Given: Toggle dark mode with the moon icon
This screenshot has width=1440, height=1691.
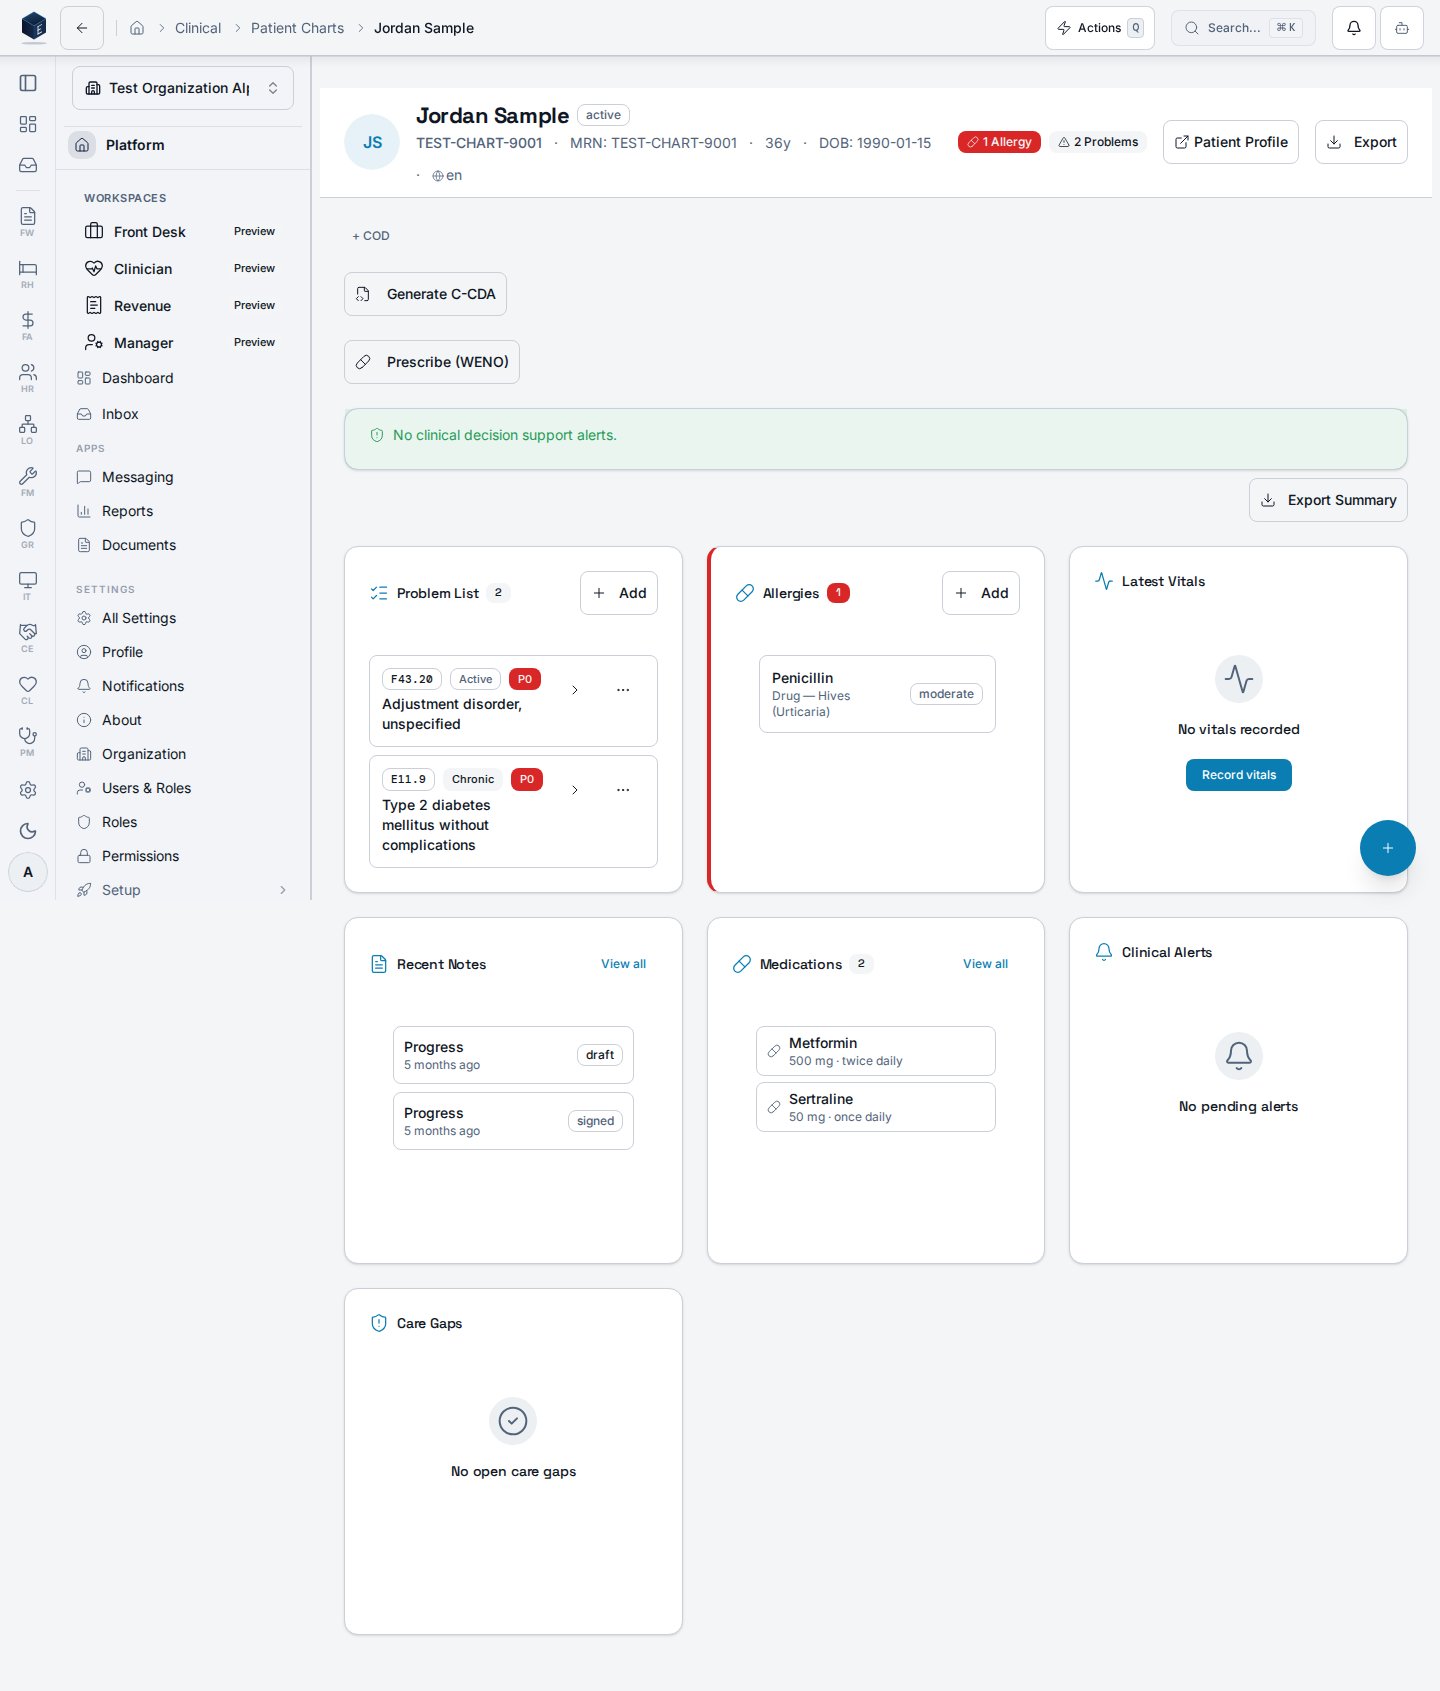Looking at the screenshot, I should coord(28,831).
